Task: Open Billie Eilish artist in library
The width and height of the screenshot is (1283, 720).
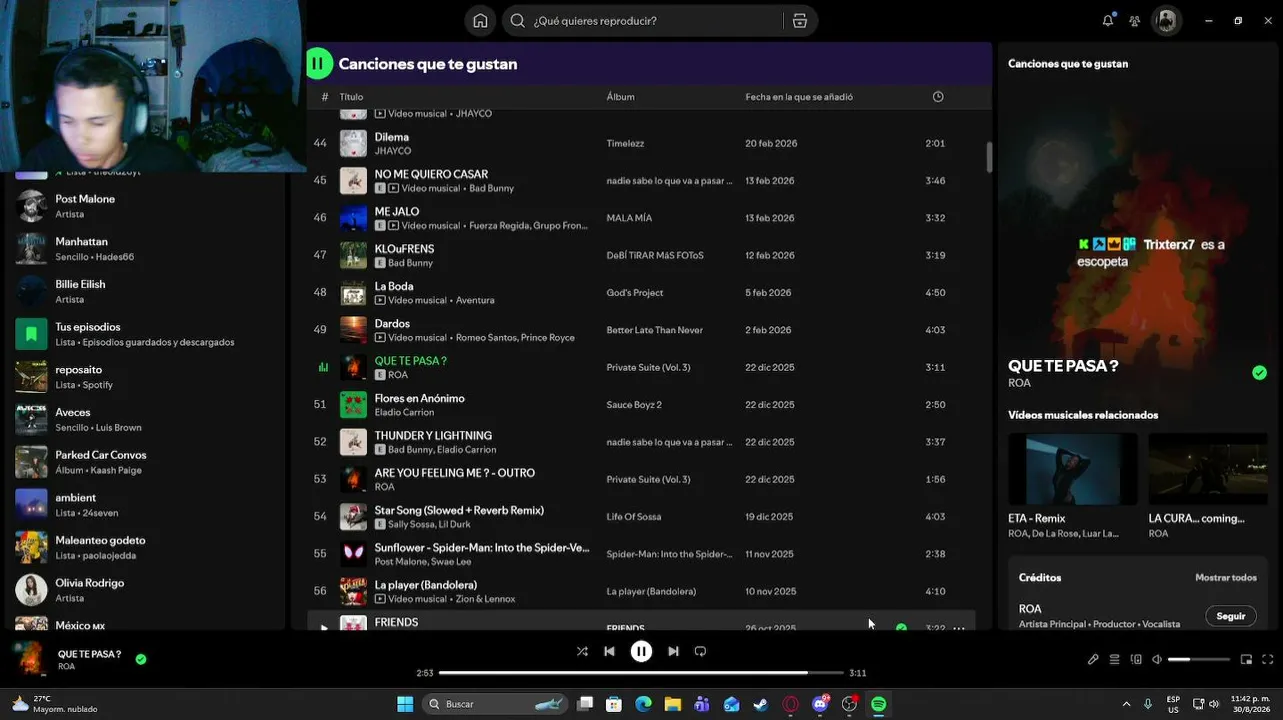Action: [x=145, y=292]
